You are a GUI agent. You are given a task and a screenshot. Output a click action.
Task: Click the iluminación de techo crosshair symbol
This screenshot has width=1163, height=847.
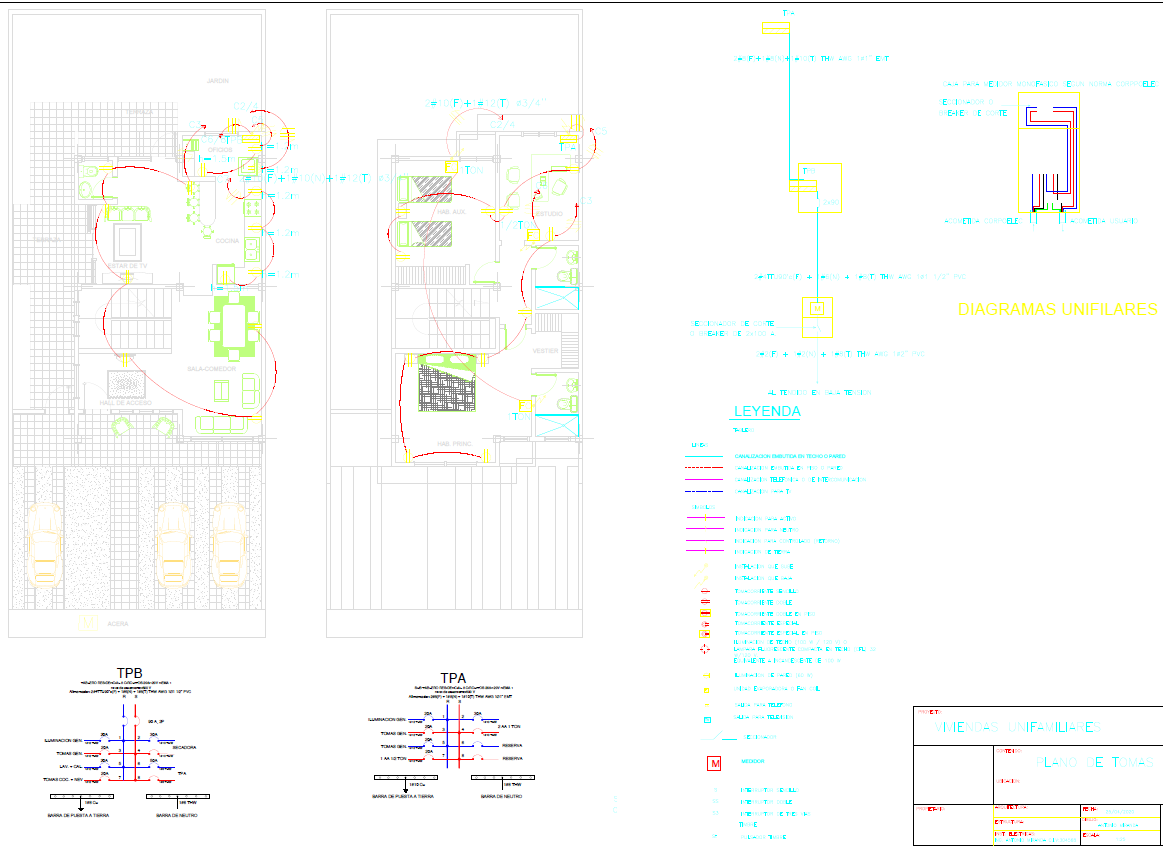point(704,648)
